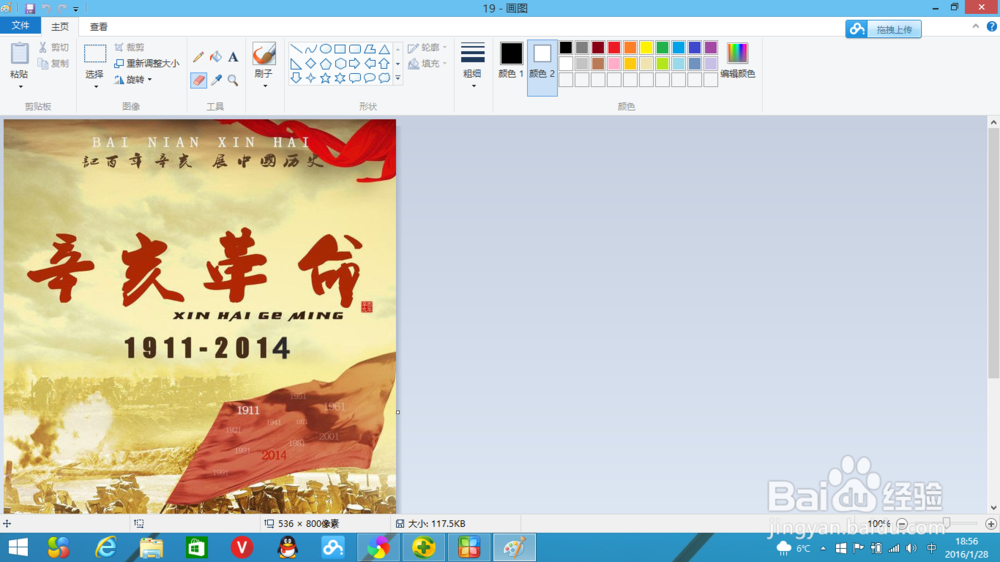Click the Save icon in the quick access toolbar
The height and width of the screenshot is (562, 1000).
[29, 8]
